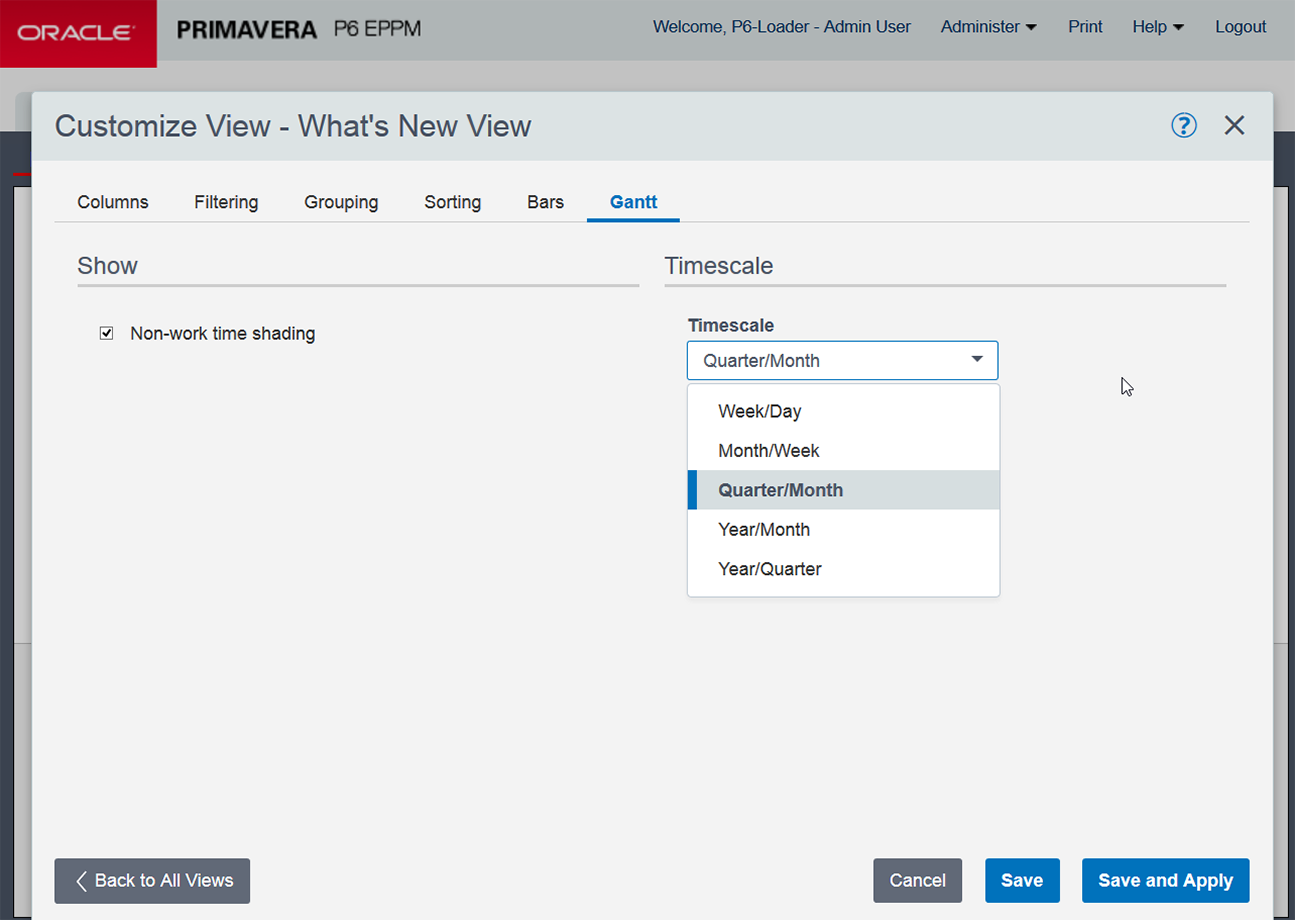Switch to the Columns tab
The image size is (1295, 920).
(113, 202)
